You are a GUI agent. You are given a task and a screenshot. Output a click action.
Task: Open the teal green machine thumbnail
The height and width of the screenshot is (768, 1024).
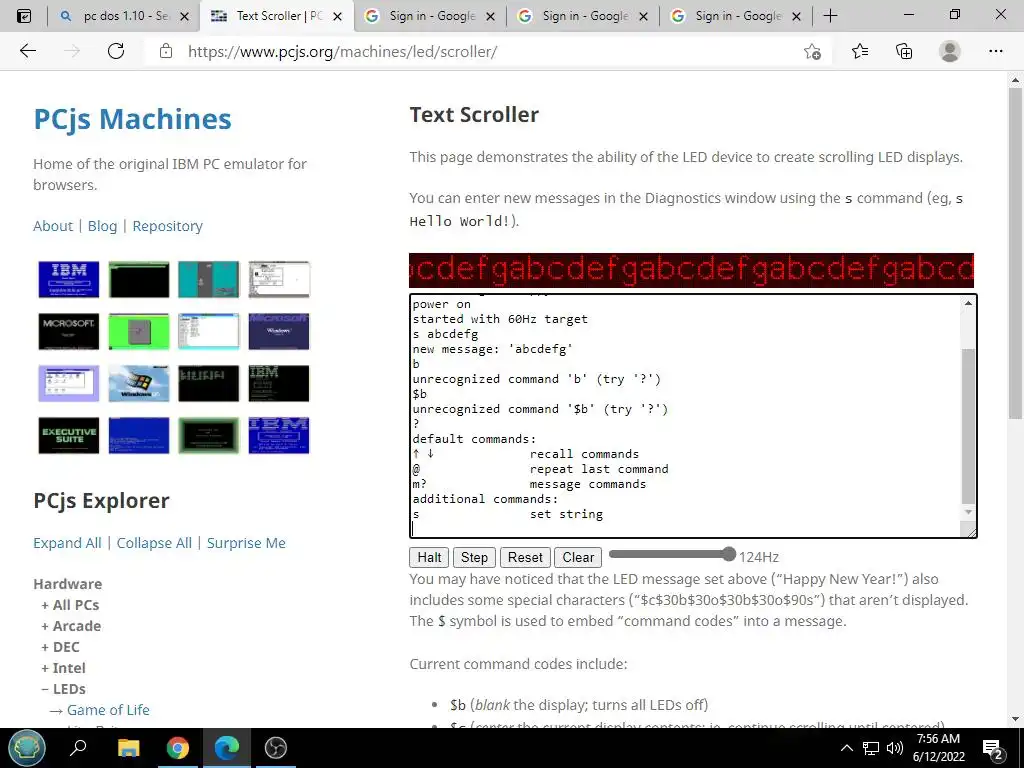click(x=209, y=280)
